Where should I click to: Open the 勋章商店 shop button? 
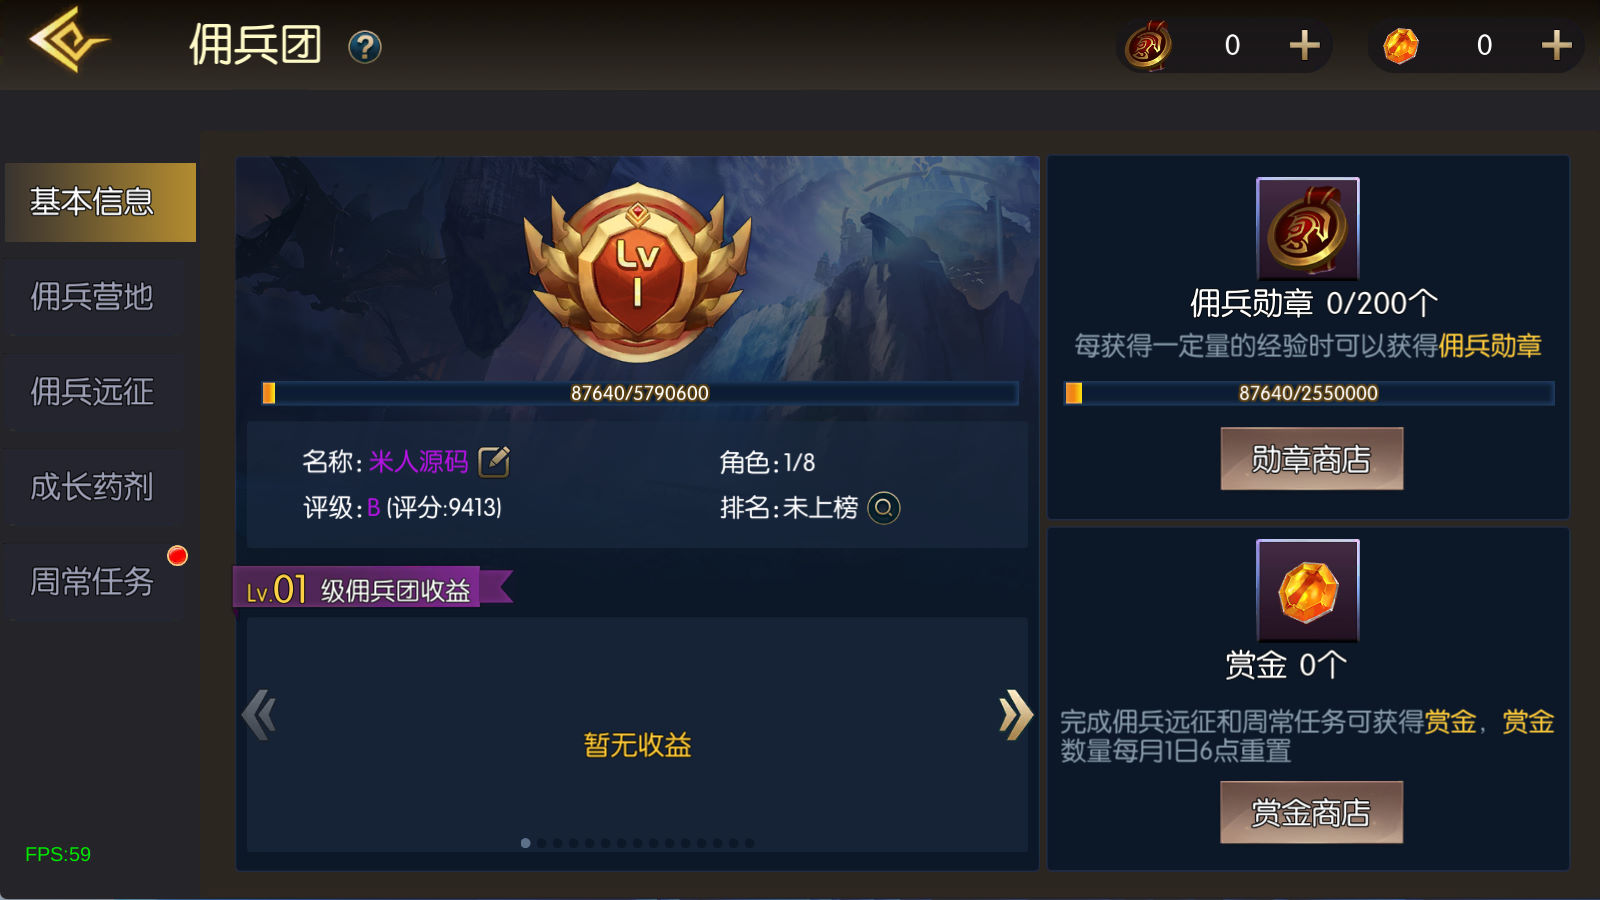pos(1311,459)
